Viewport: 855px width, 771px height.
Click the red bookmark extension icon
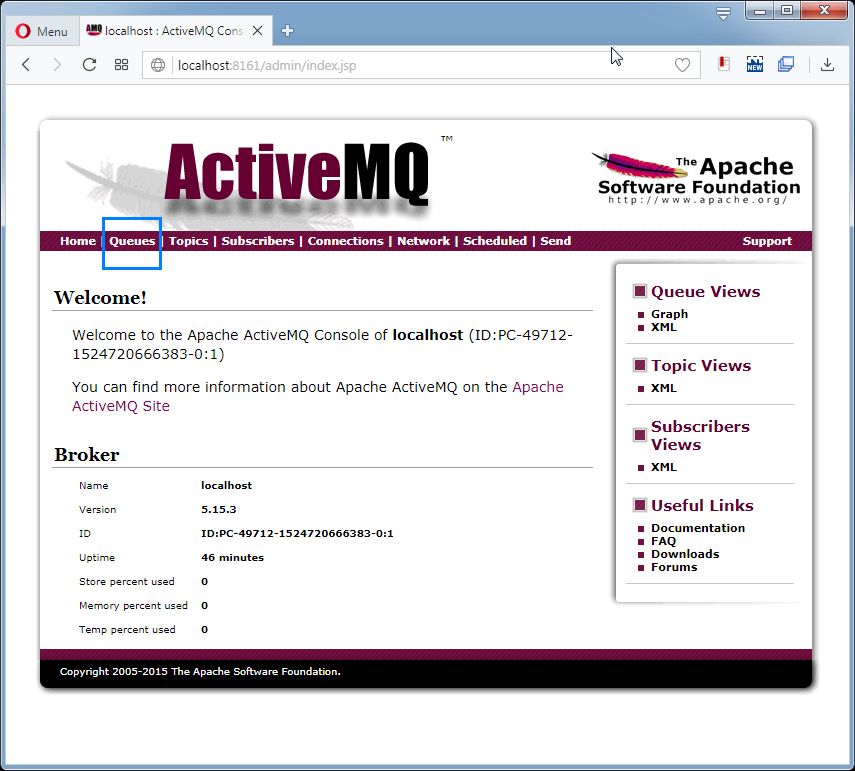[724, 64]
